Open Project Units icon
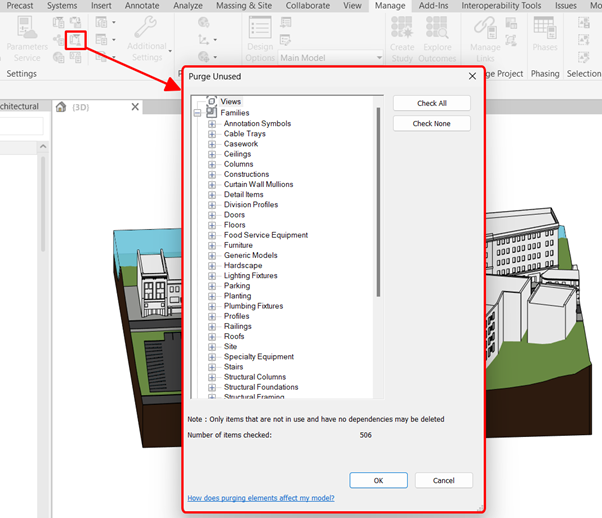Screen dimensions: 602x518 (75, 58)
